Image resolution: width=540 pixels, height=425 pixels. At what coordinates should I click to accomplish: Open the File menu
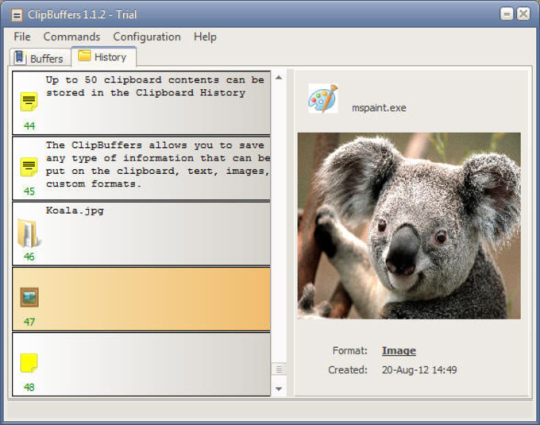(22, 37)
